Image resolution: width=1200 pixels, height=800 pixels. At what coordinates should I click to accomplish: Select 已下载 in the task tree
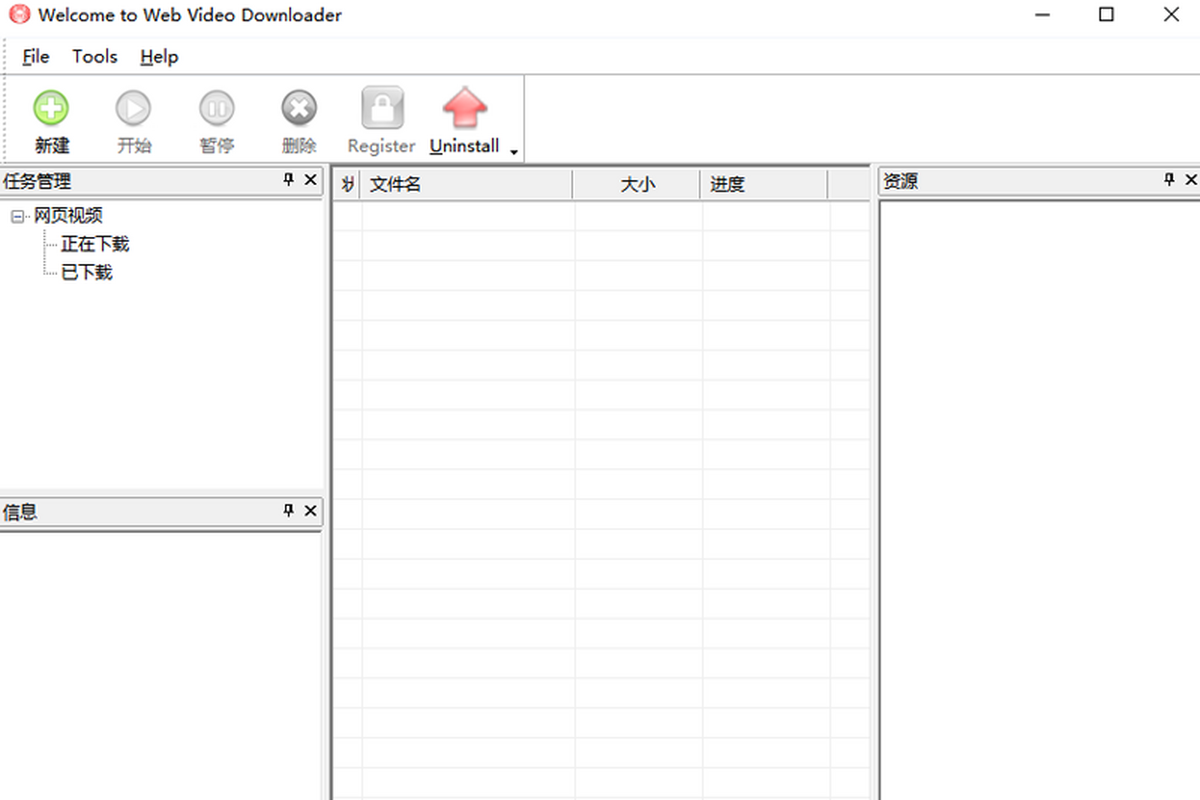tap(87, 271)
